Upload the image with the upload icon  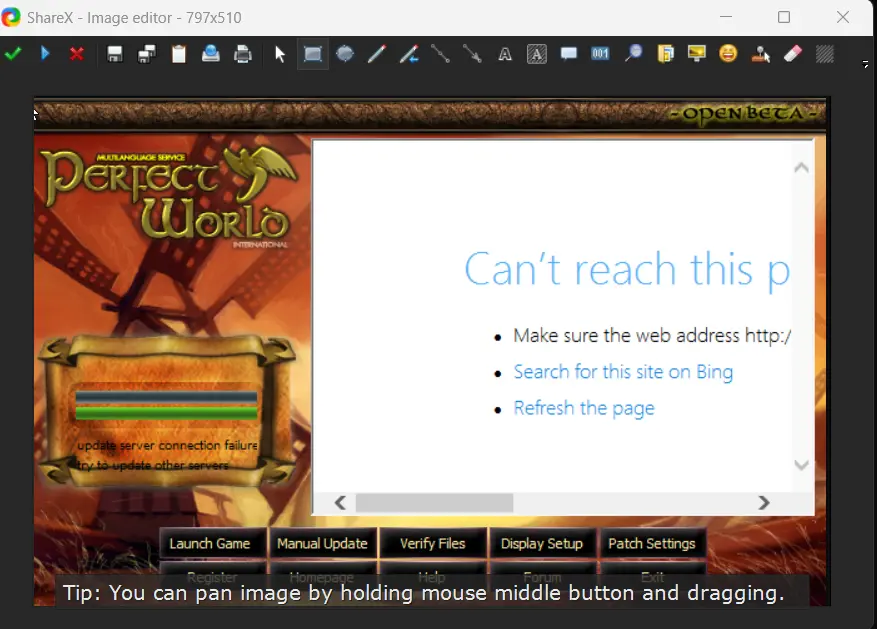[210, 54]
